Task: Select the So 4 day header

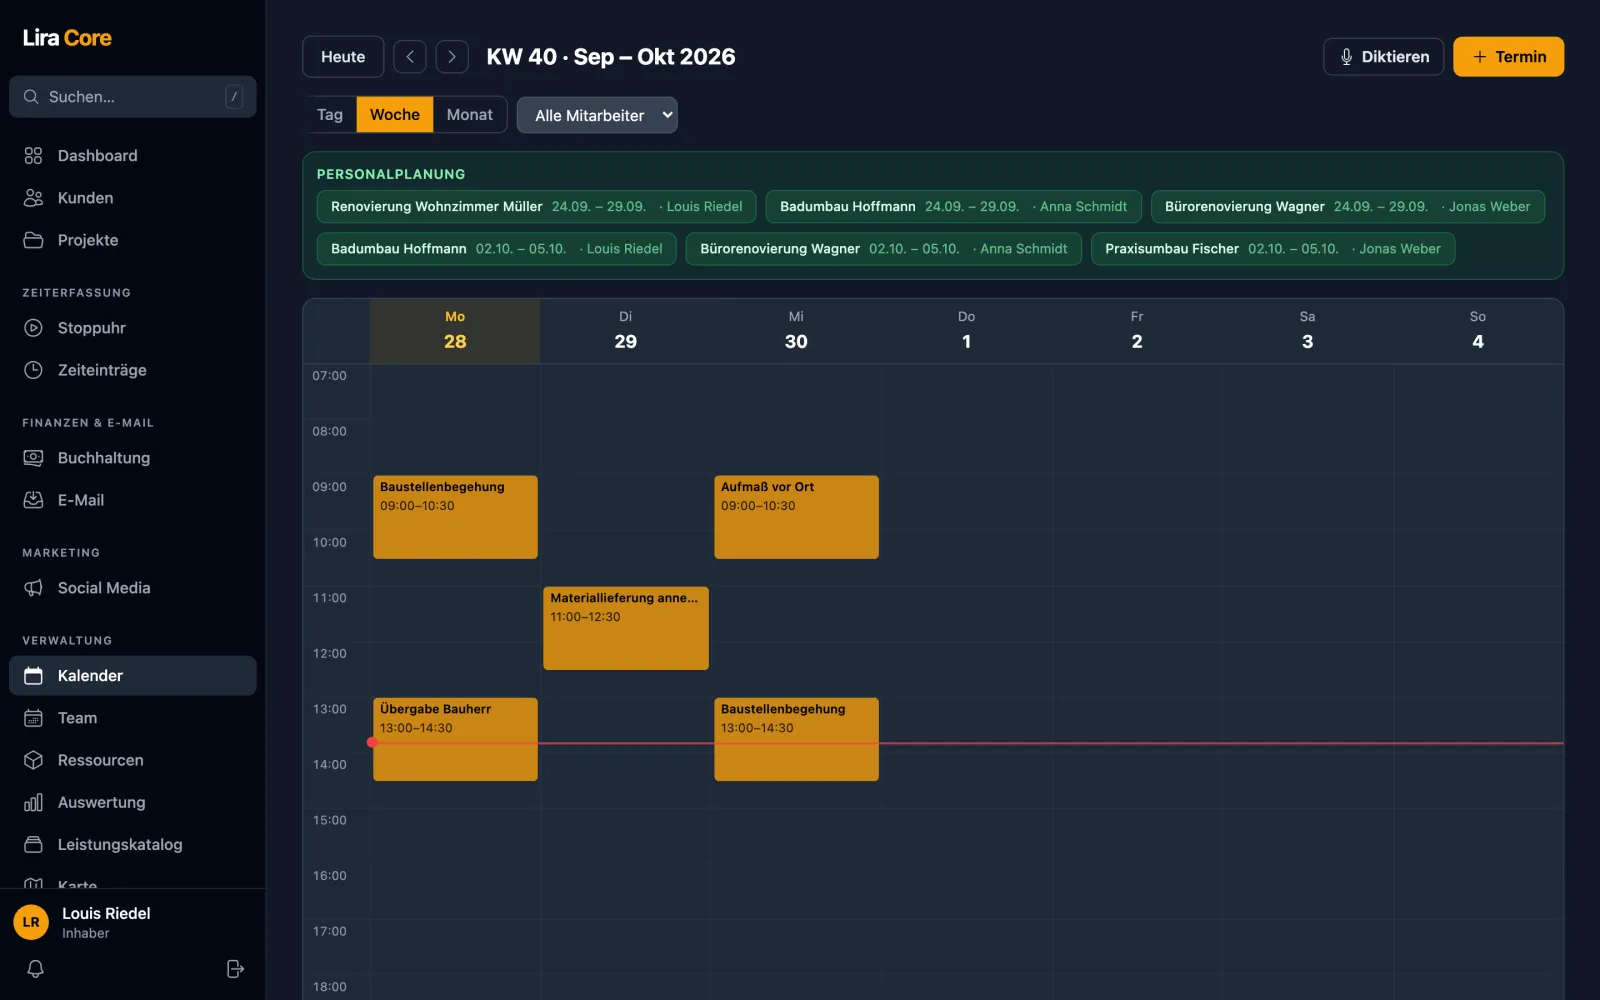Action: tap(1478, 331)
